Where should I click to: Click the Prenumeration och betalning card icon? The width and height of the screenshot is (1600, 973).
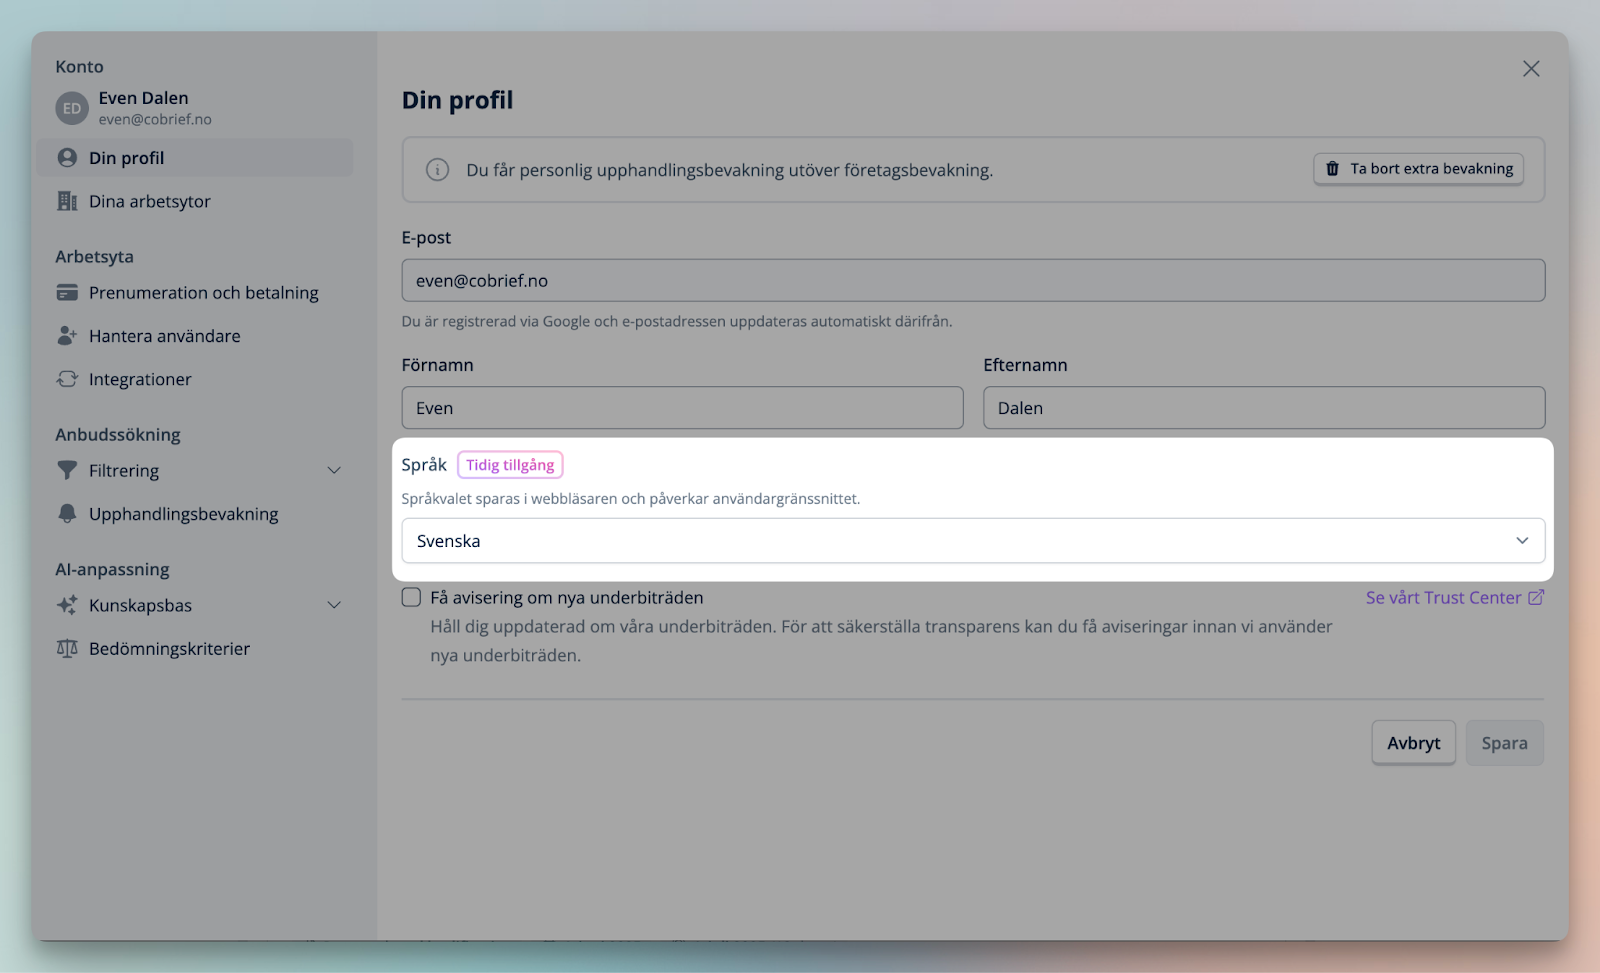coord(67,293)
